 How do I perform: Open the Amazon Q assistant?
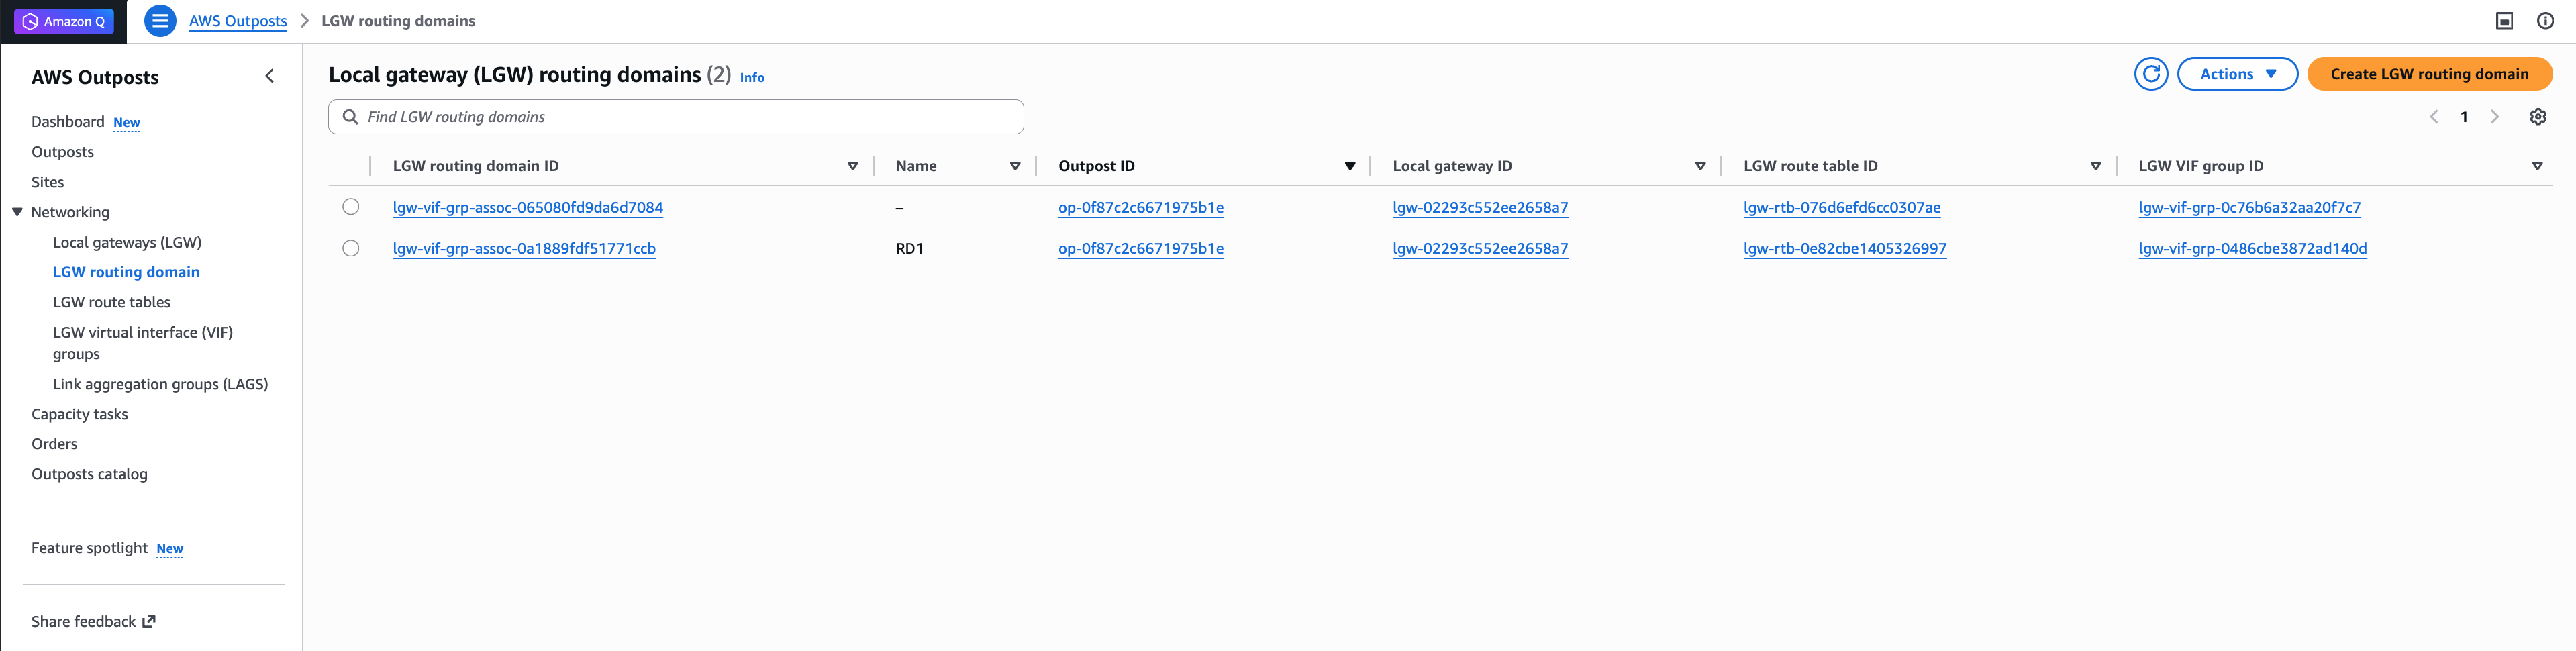64,21
